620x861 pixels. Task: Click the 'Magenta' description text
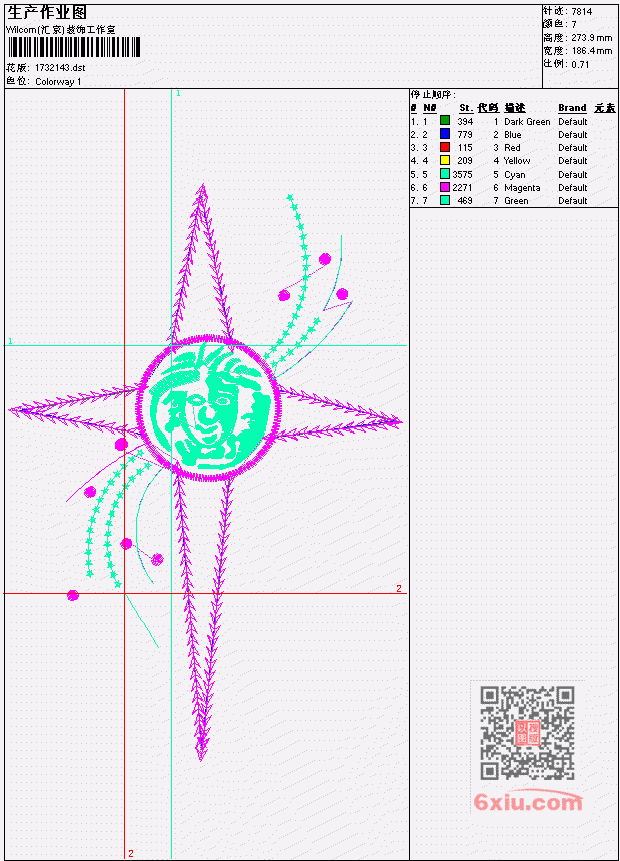[x=522, y=188]
